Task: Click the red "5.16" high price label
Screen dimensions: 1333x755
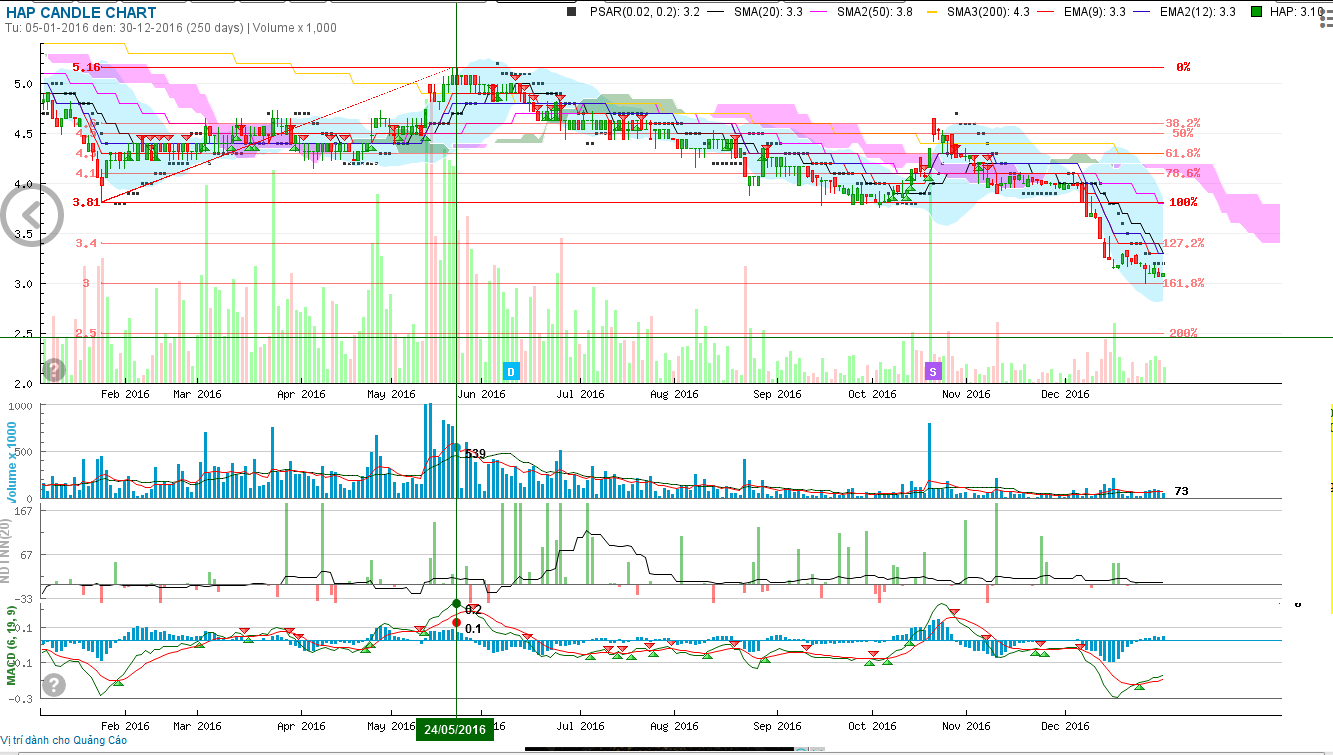Action: pos(88,67)
